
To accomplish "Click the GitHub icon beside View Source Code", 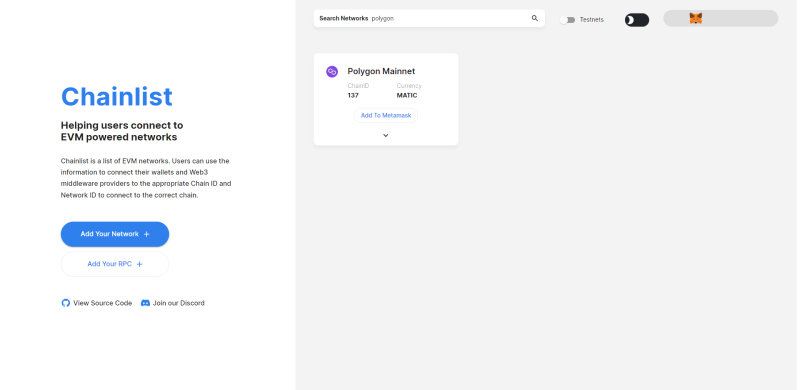I will click(66, 303).
